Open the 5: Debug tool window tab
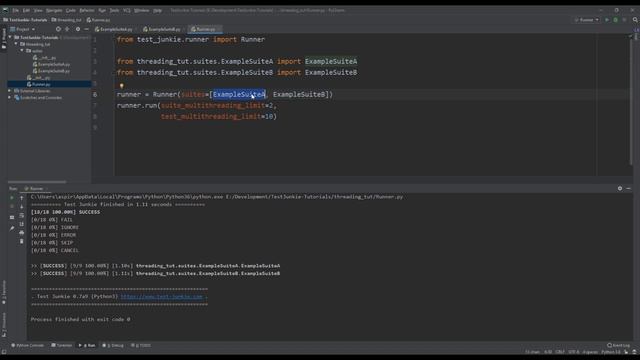 coord(113,345)
